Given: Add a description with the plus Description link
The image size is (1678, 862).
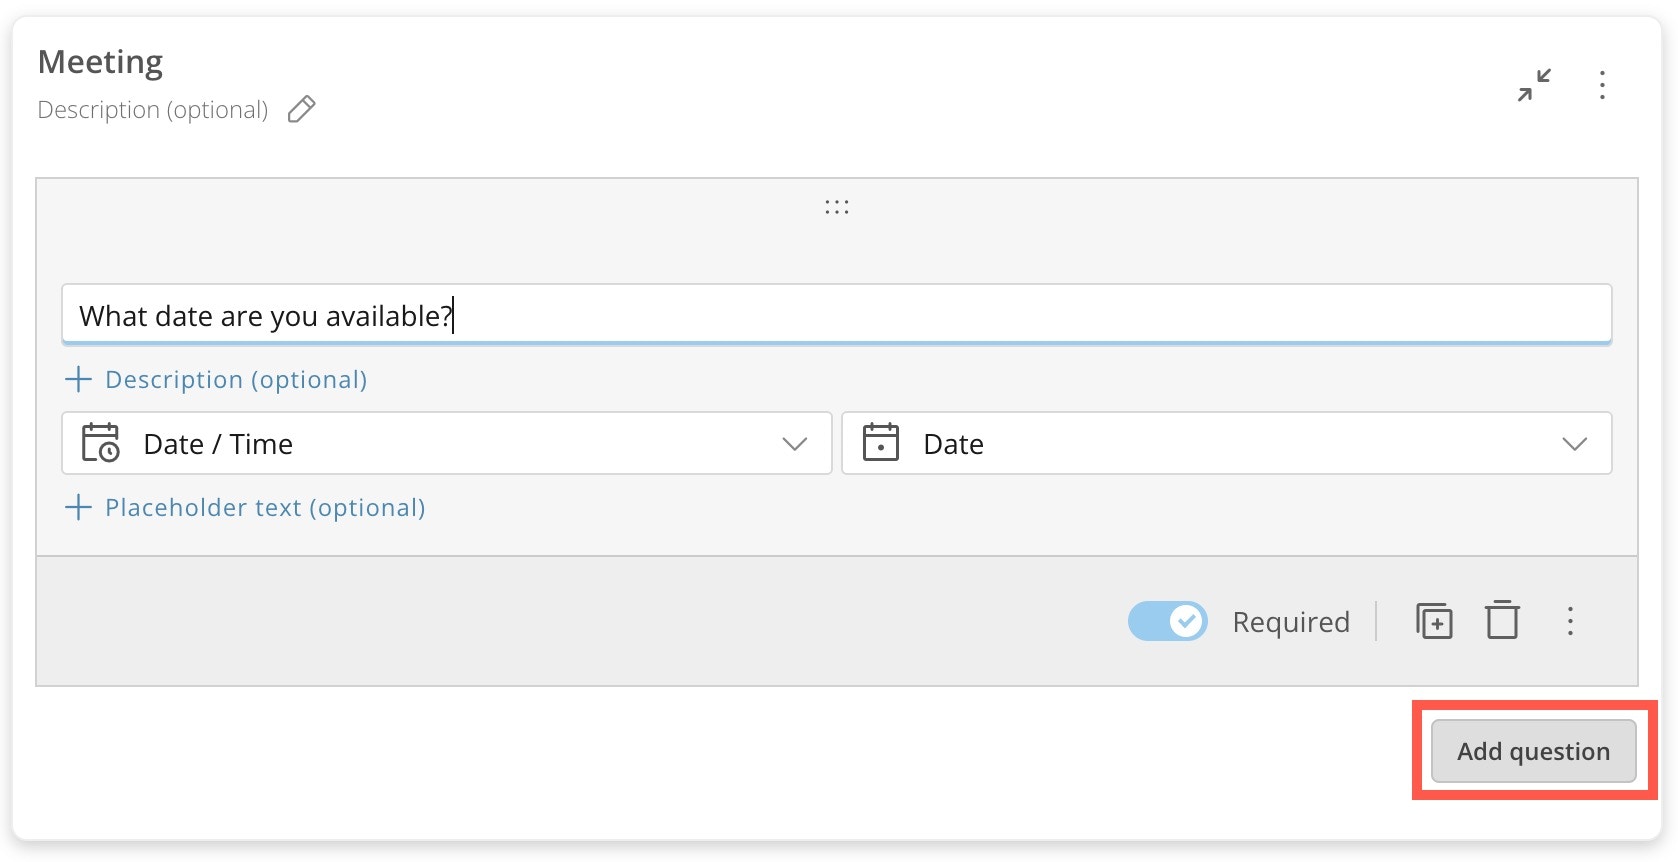Looking at the screenshot, I should coord(216,379).
